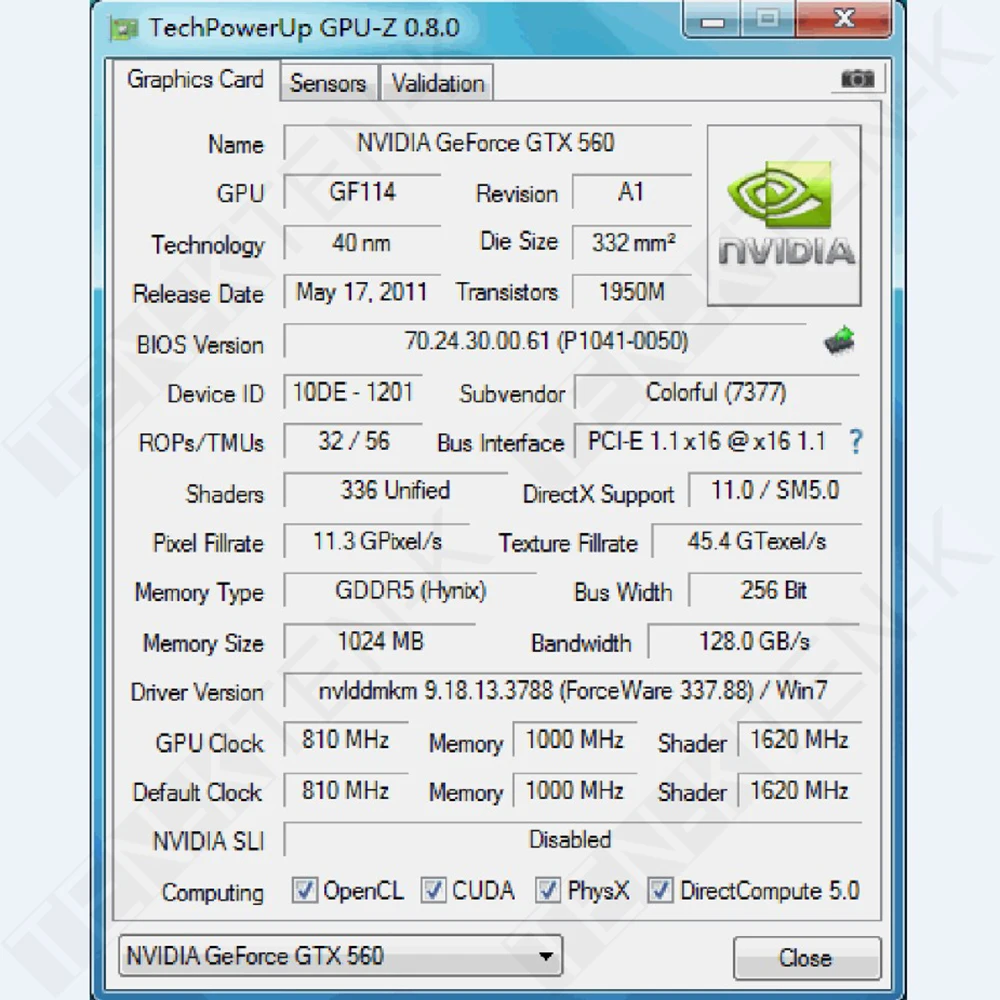
Task: Close window with the red X button
Action: [843, 19]
